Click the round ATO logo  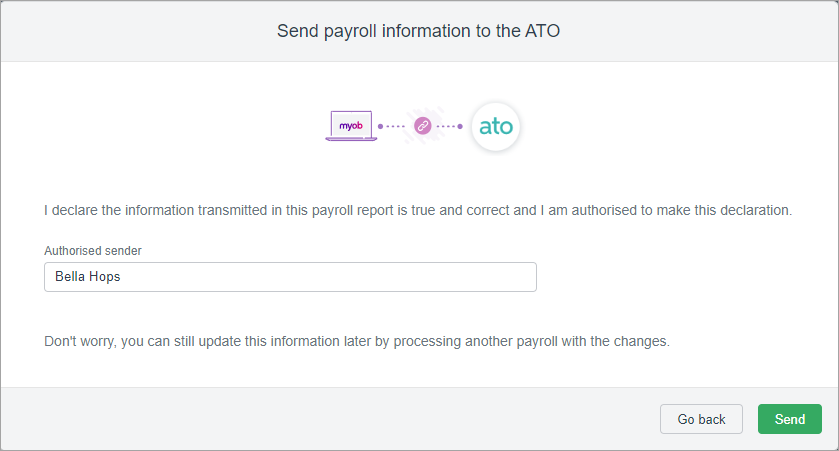pyautogui.click(x=496, y=127)
